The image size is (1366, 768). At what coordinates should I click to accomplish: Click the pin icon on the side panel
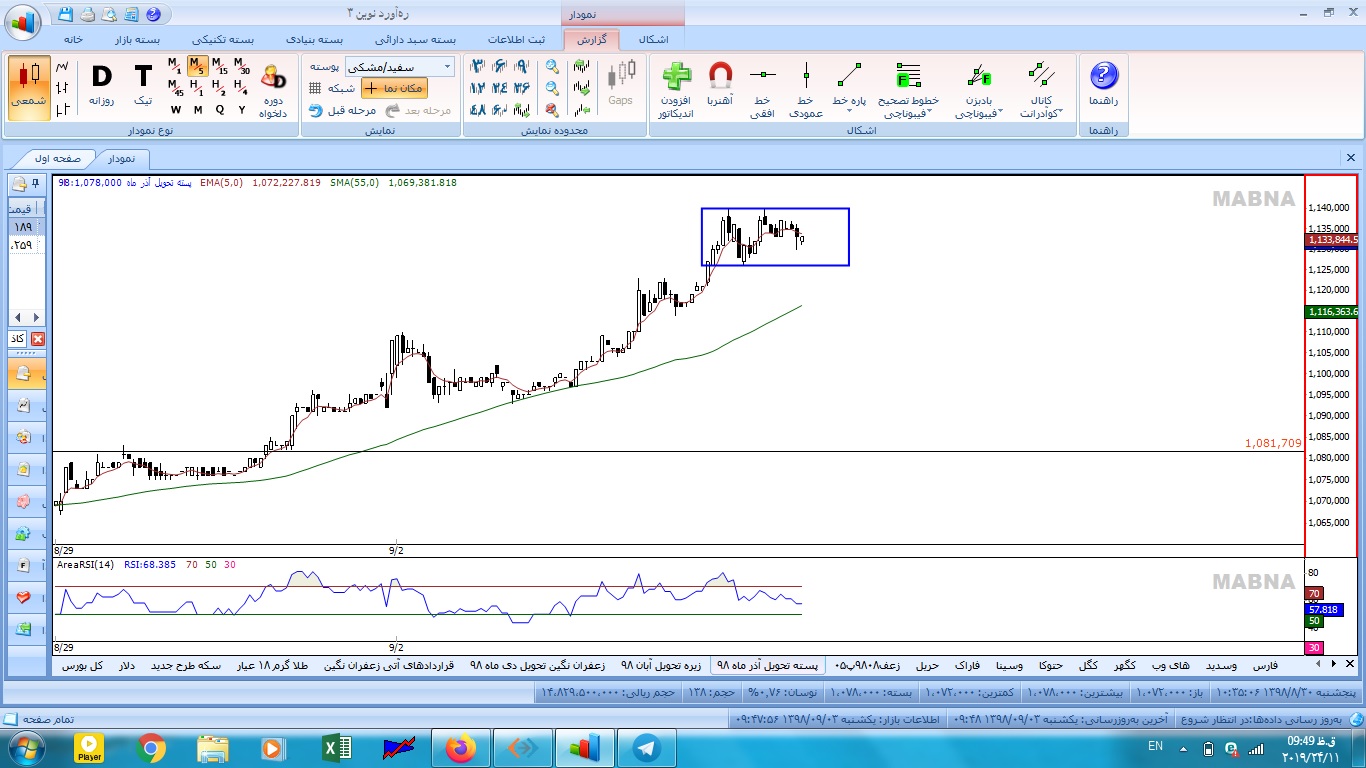click(37, 183)
